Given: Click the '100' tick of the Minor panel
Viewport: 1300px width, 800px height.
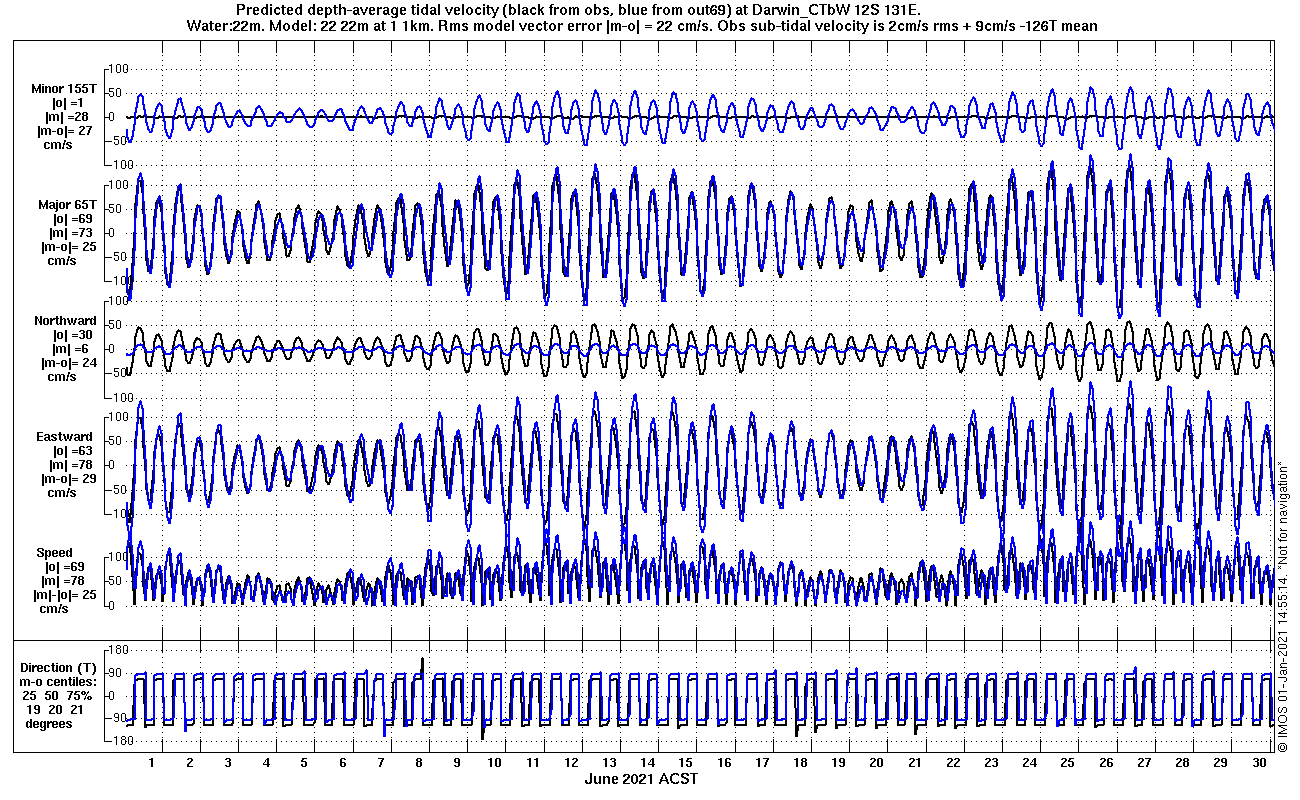Looking at the screenshot, I should (118, 68).
